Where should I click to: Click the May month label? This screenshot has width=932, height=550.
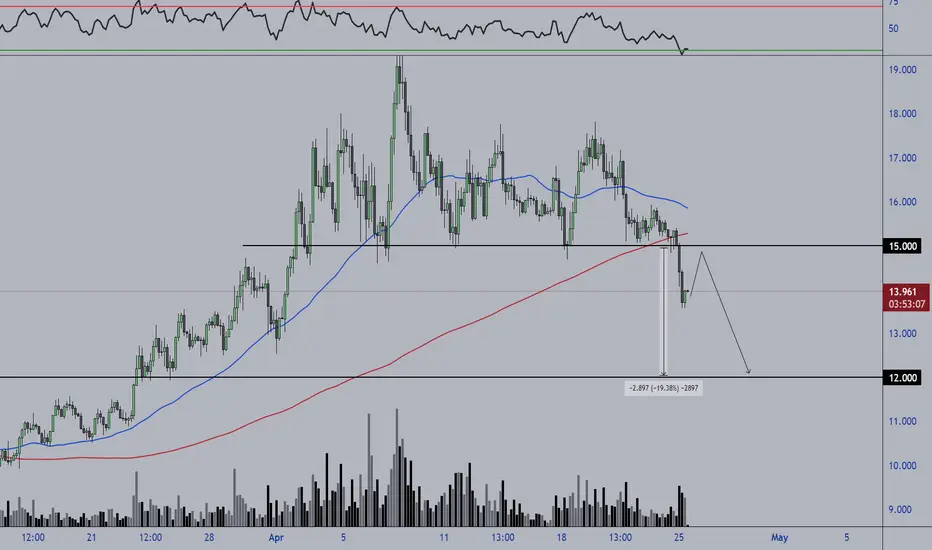pos(779,538)
